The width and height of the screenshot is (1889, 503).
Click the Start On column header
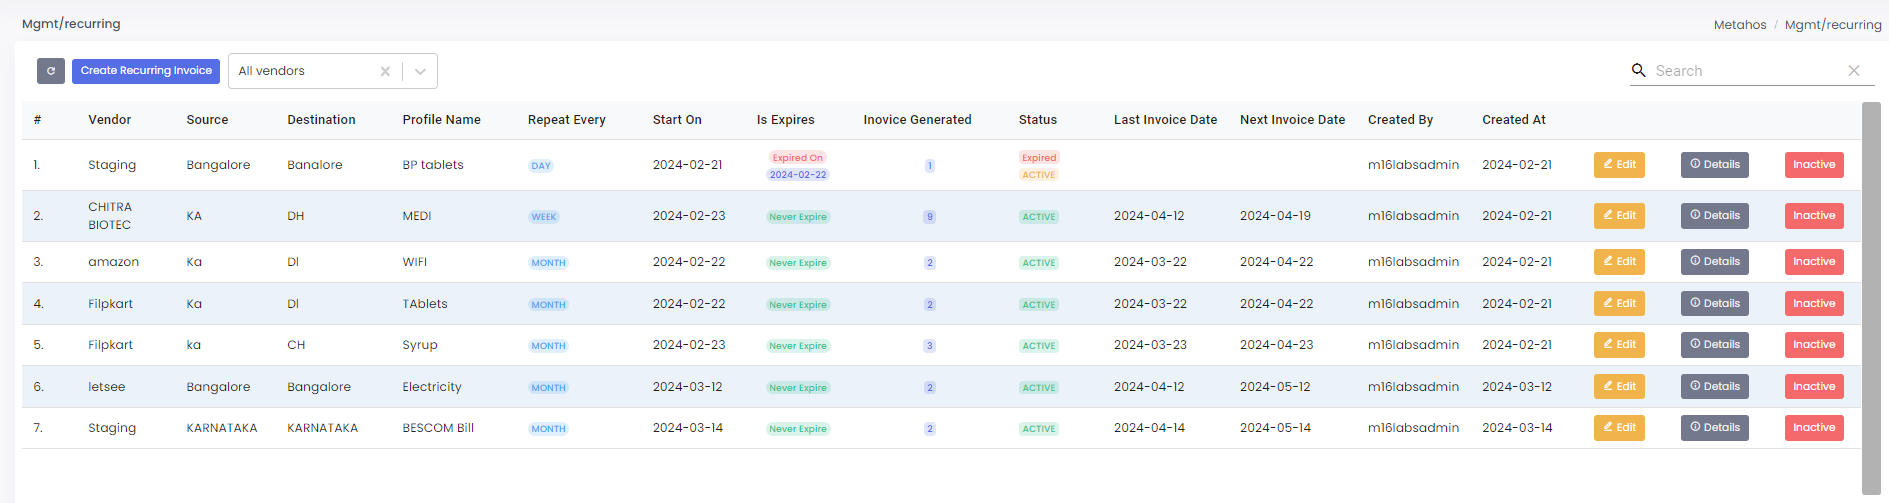(677, 120)
